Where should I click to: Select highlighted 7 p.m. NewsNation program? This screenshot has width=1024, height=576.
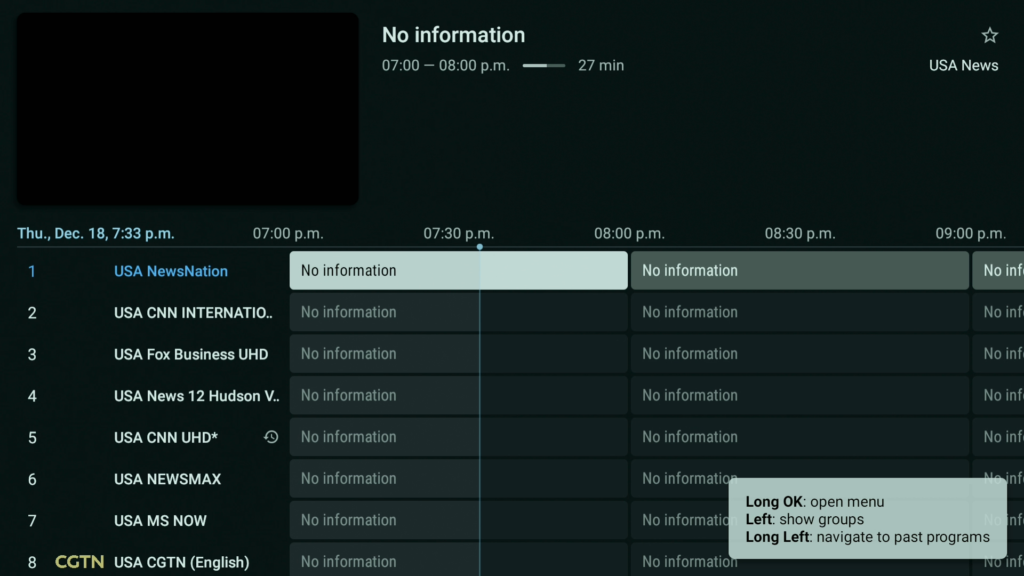[458, 271]
